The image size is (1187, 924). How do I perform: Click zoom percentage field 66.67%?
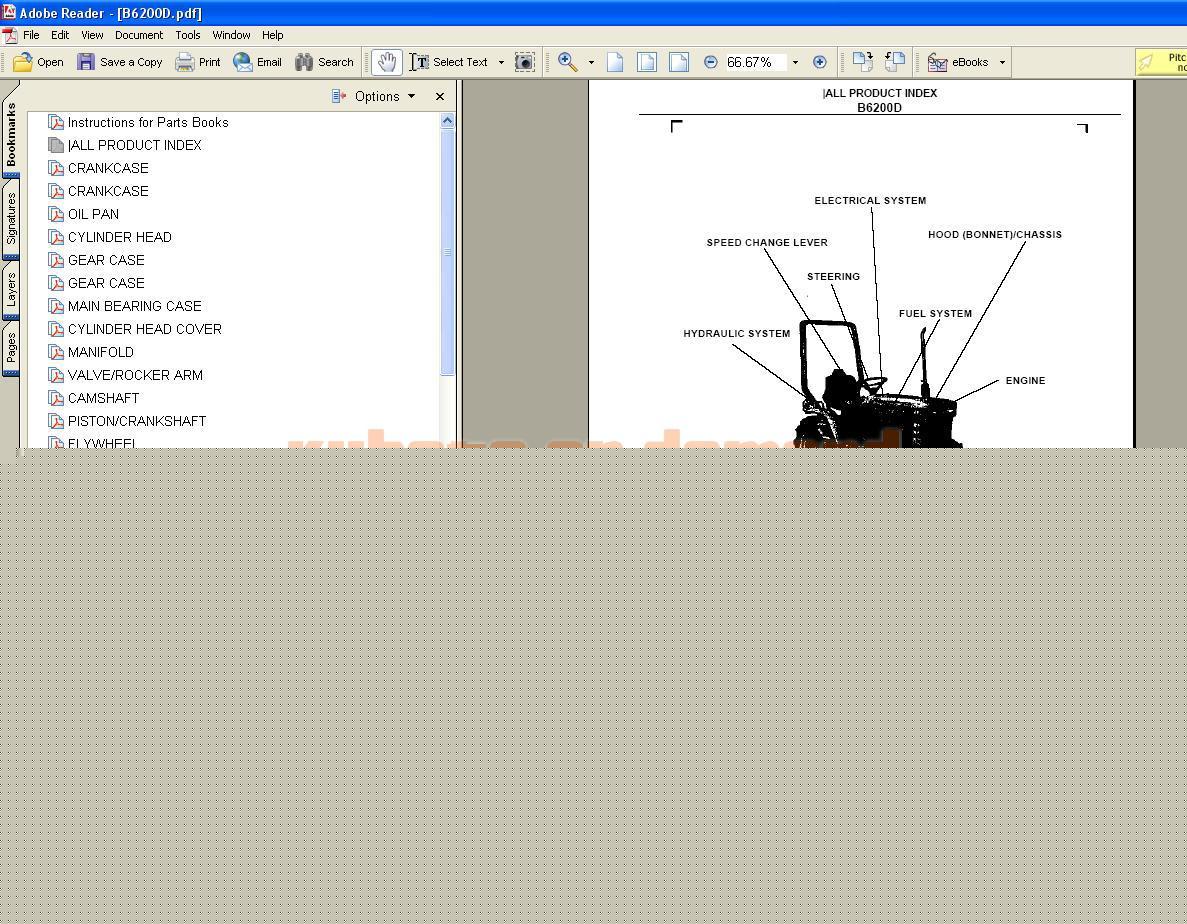click(755, 62)
